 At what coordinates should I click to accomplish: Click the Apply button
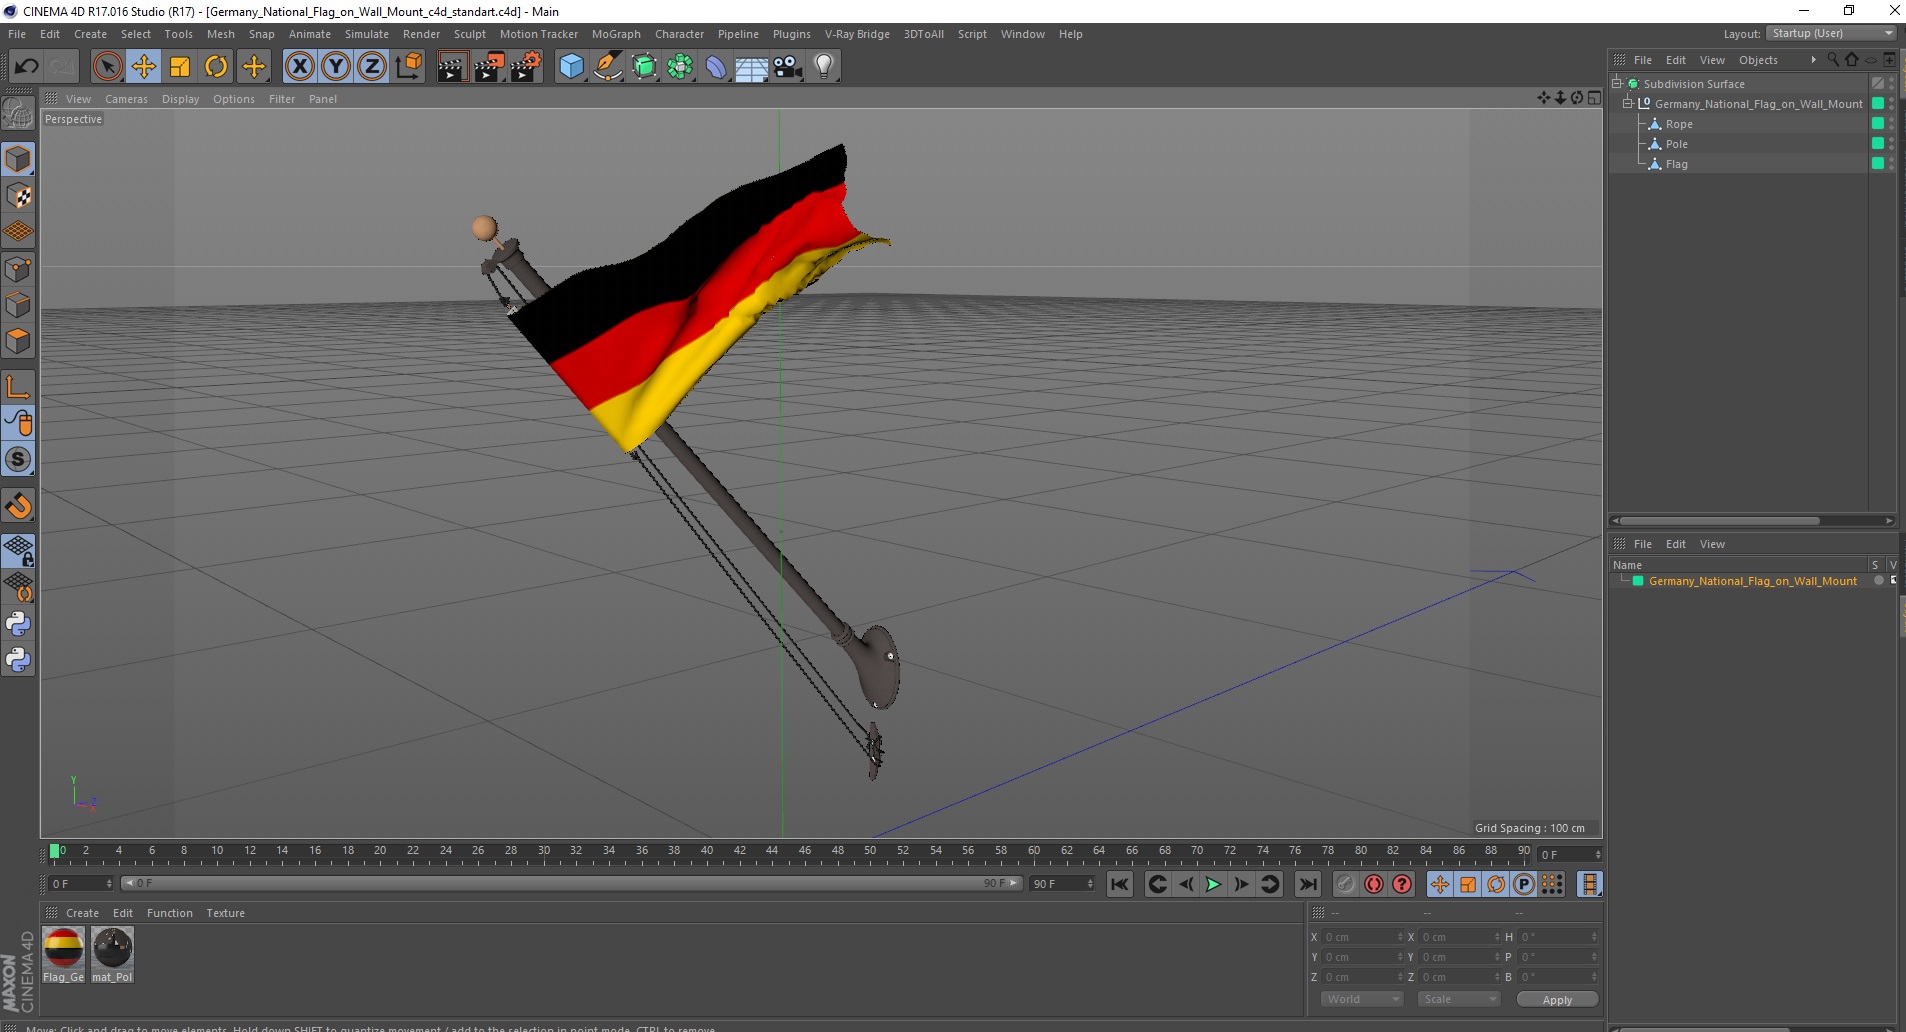(1557, 1000)
